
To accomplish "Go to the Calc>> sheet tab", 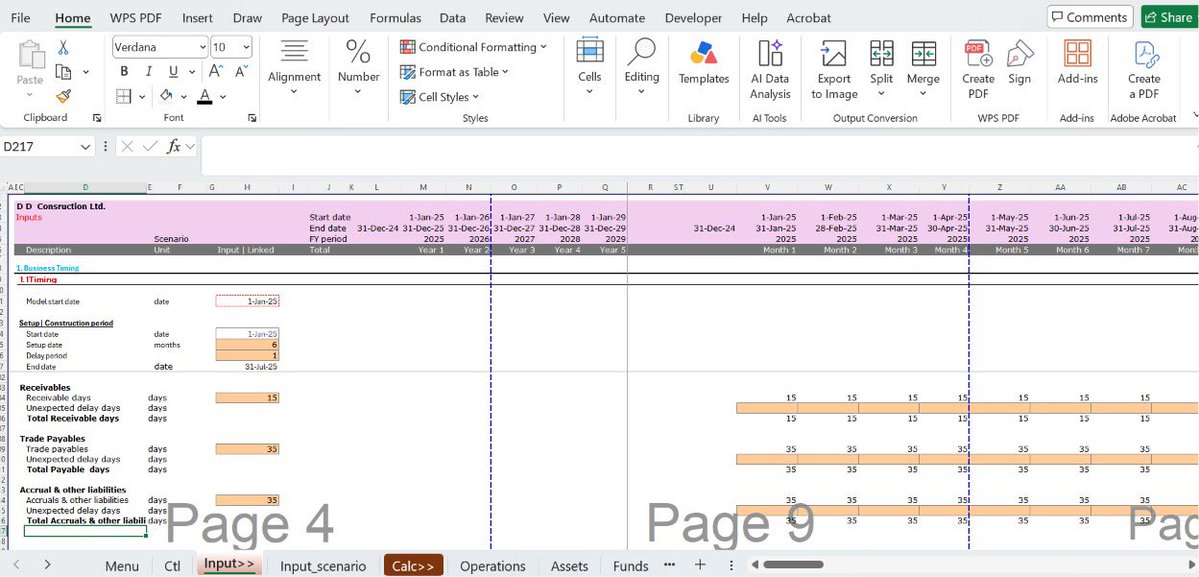I will point(413,566).
